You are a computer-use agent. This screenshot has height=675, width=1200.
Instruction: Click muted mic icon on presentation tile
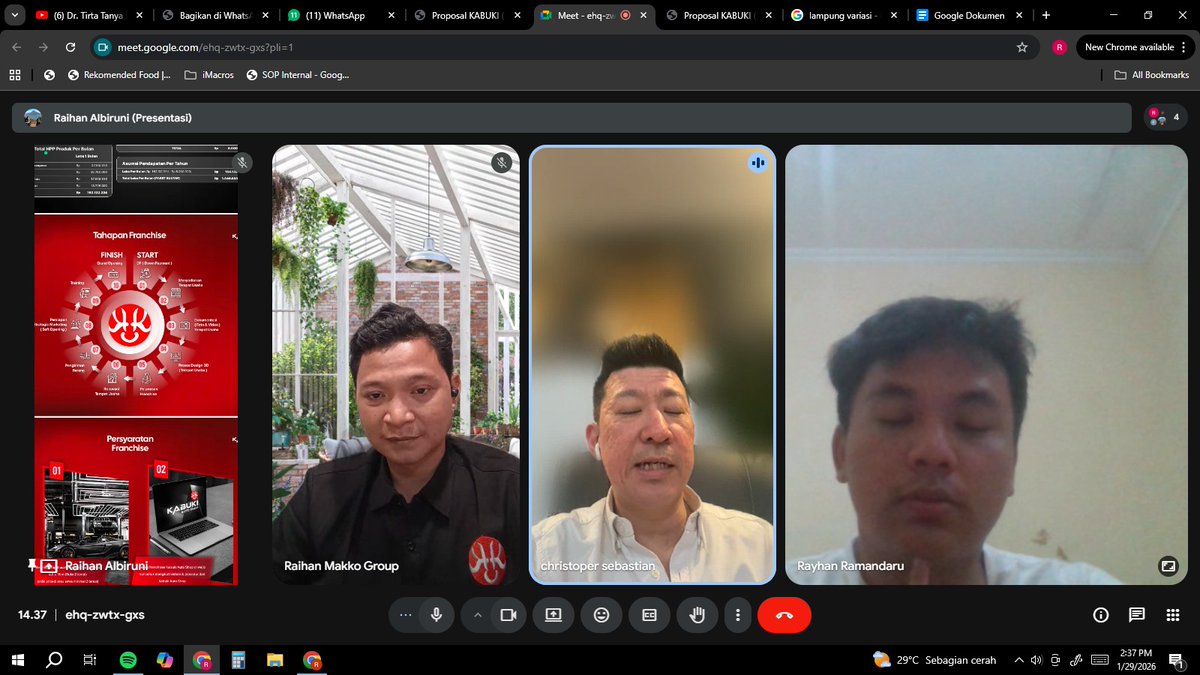(242, 162)
